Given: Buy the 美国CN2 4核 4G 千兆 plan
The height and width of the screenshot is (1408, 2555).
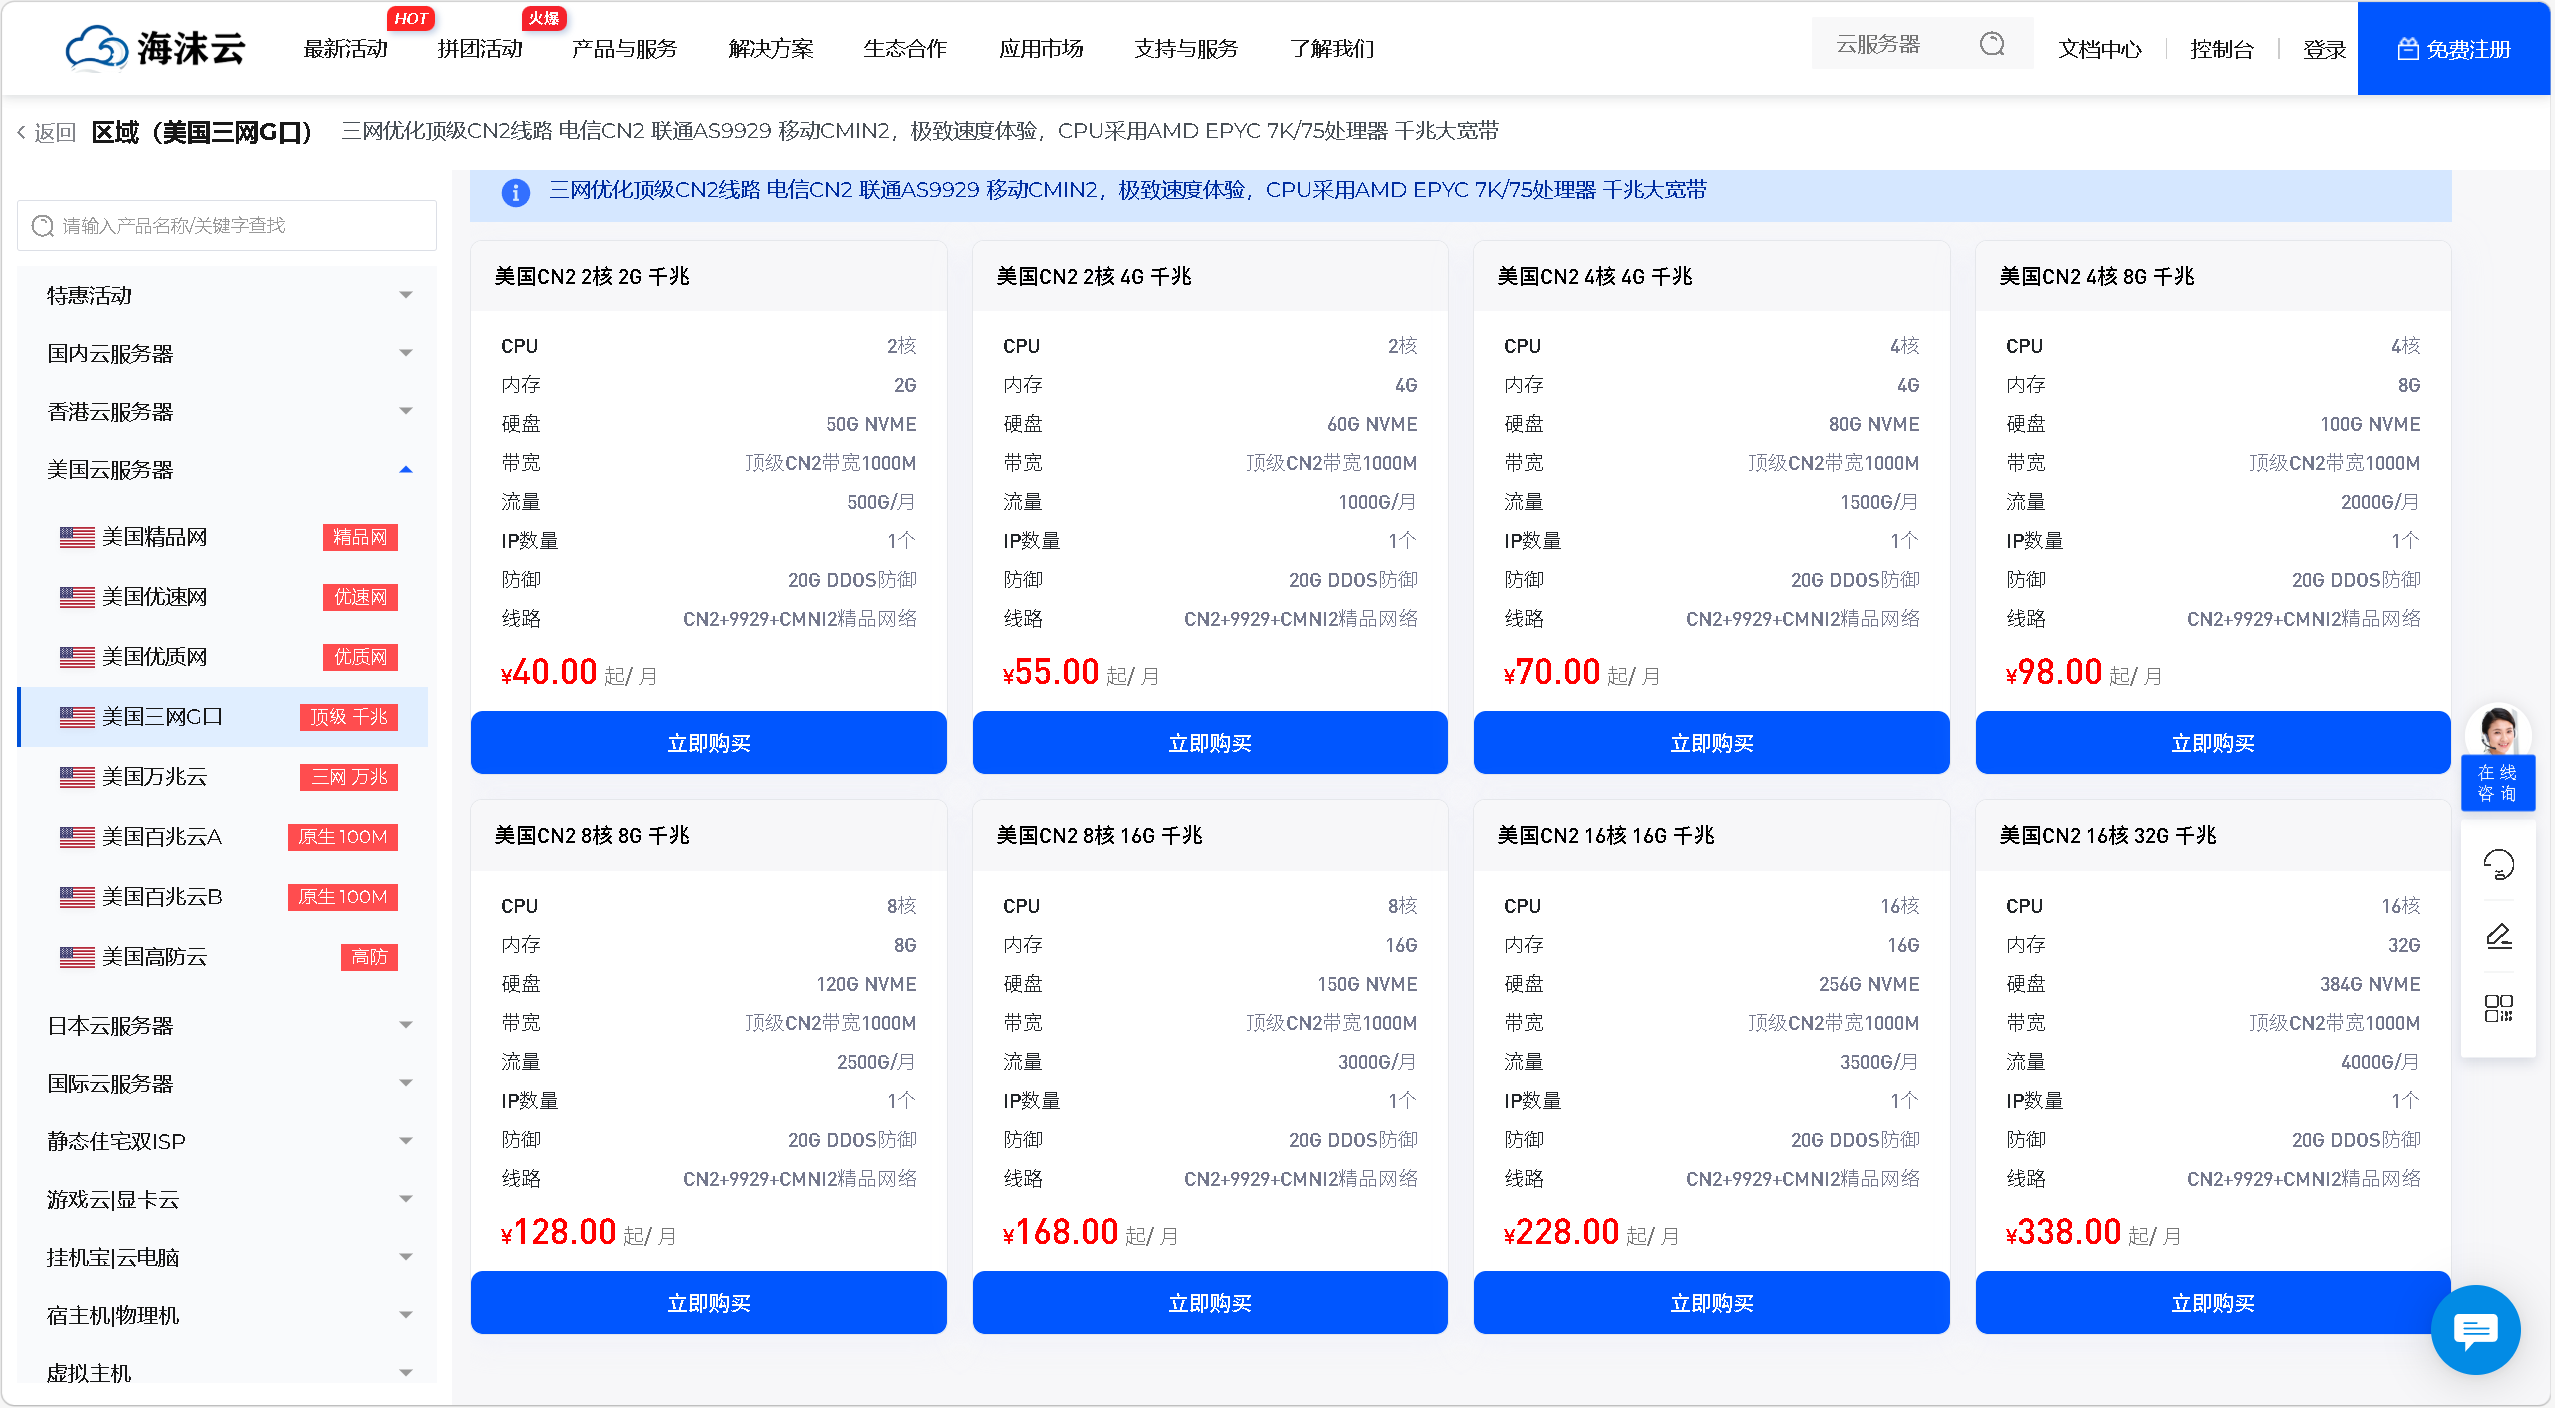Looking at the screenshot, I should 1712,743.
